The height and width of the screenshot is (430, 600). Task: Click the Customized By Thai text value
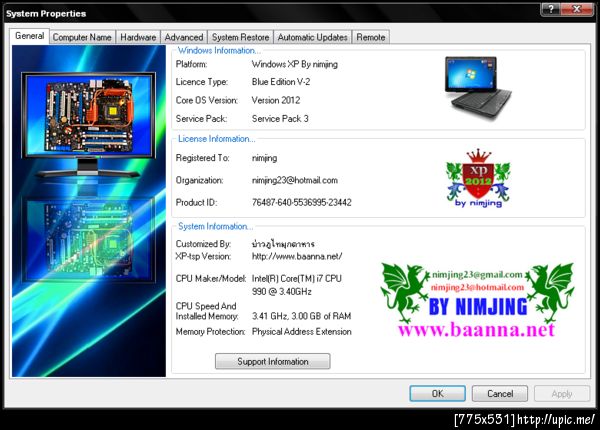283,244
